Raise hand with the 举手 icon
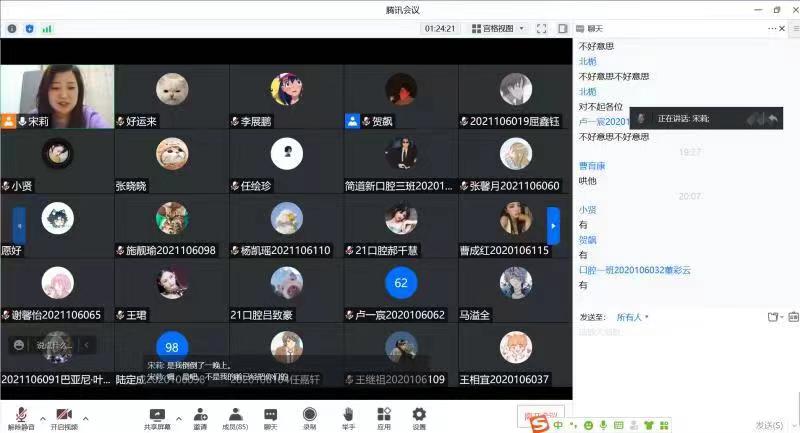 tap(348, 415)
